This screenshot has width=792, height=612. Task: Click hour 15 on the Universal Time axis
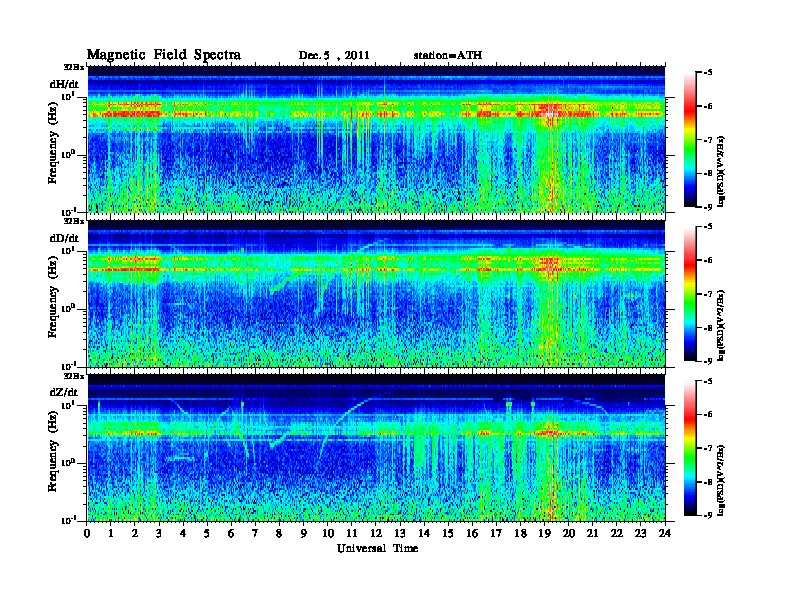click(448, 534)
